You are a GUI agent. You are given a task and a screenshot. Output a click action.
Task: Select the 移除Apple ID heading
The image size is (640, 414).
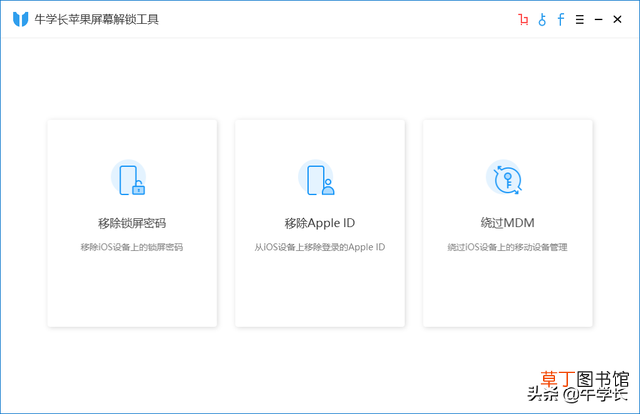point(320,223)
